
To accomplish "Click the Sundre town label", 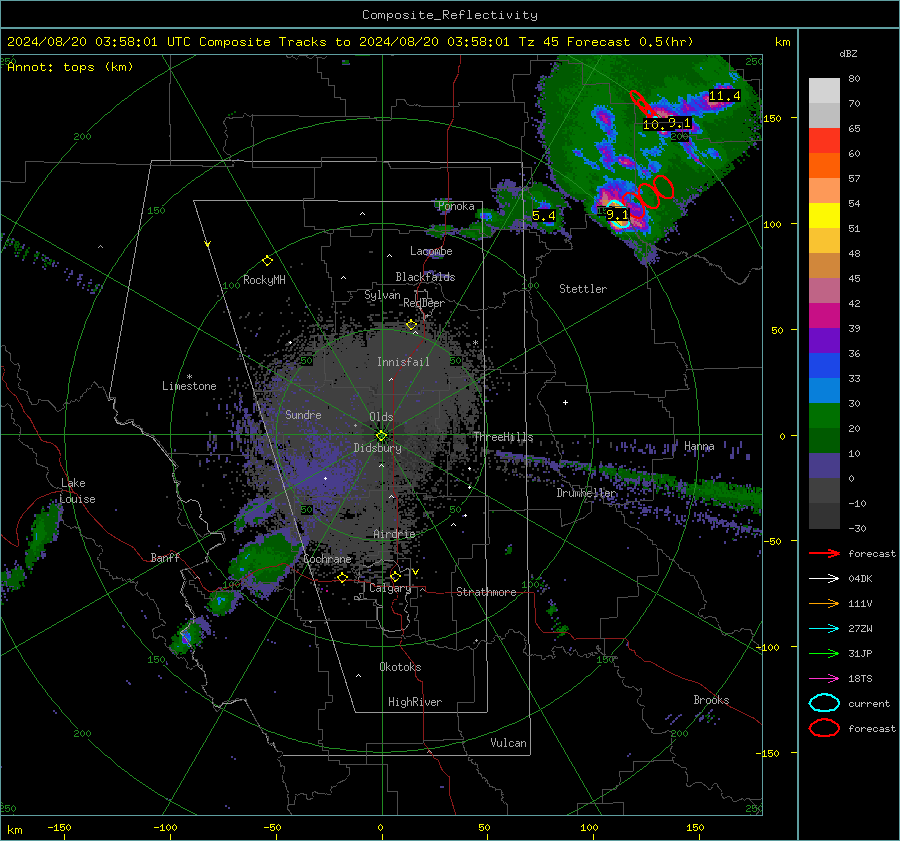I will 303,414.
